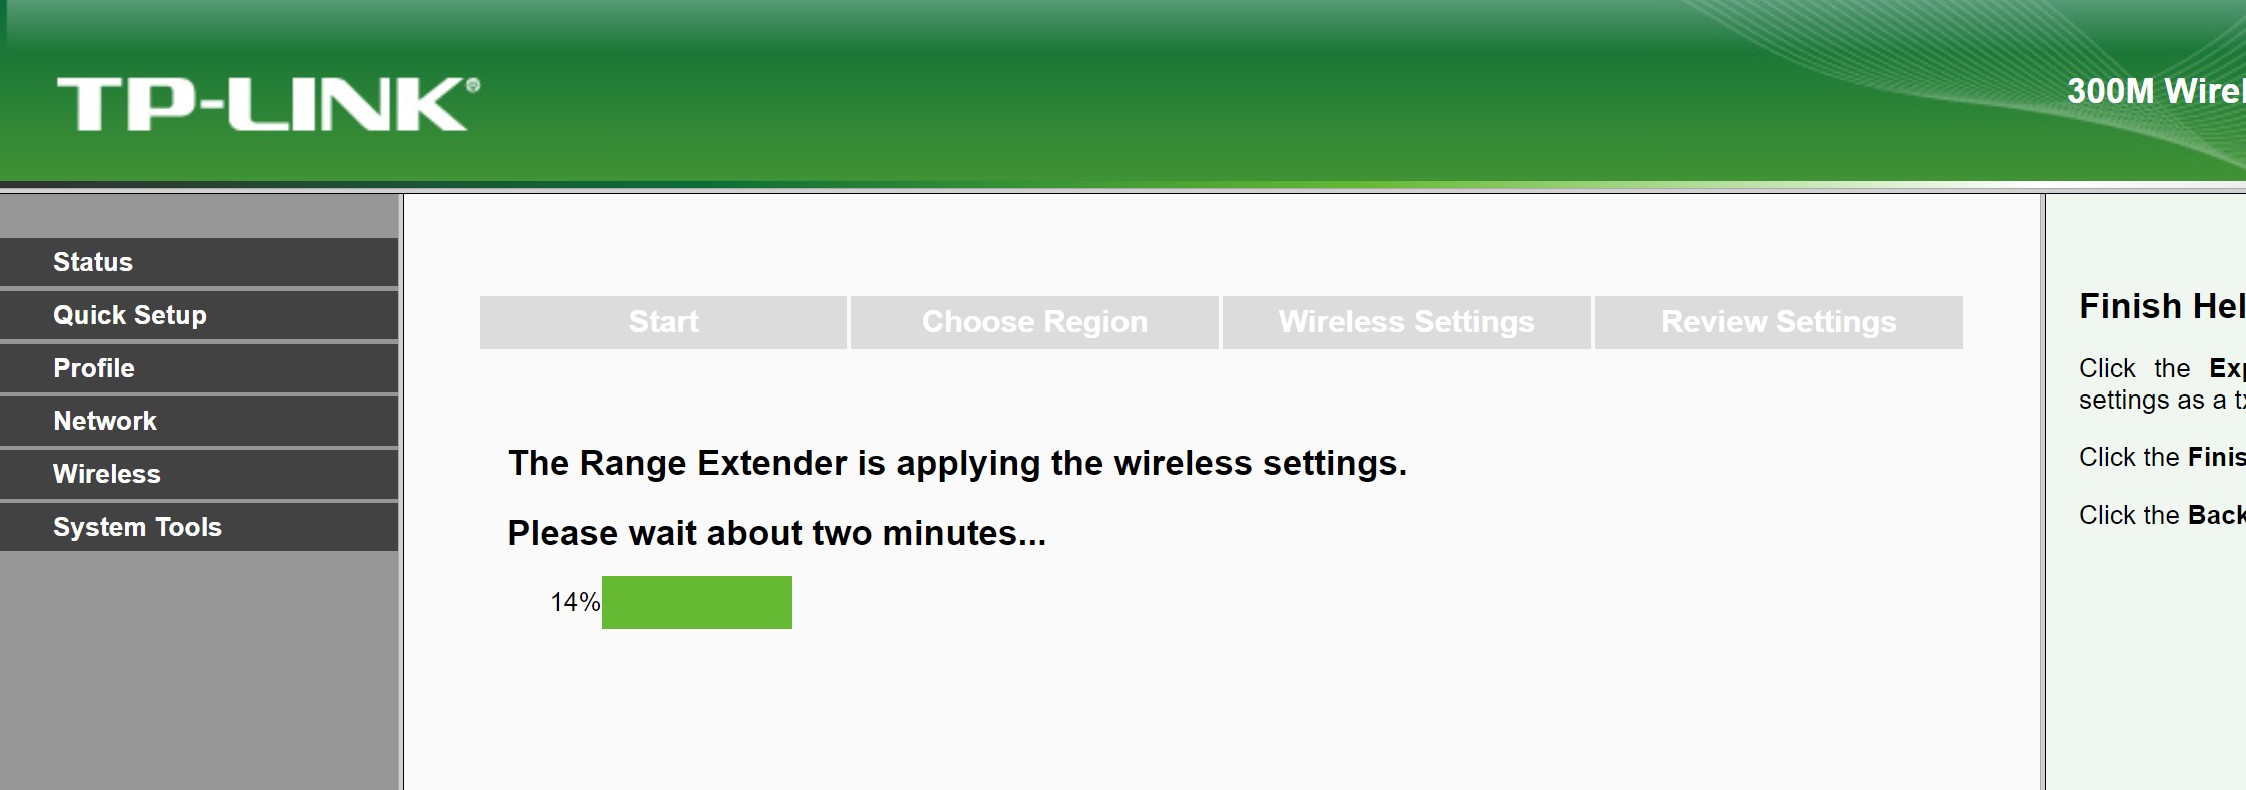The width and height of the screenshot is (2246, 790).
Task: Open the Wireless sidebar menu
Action: pos(107,474)
